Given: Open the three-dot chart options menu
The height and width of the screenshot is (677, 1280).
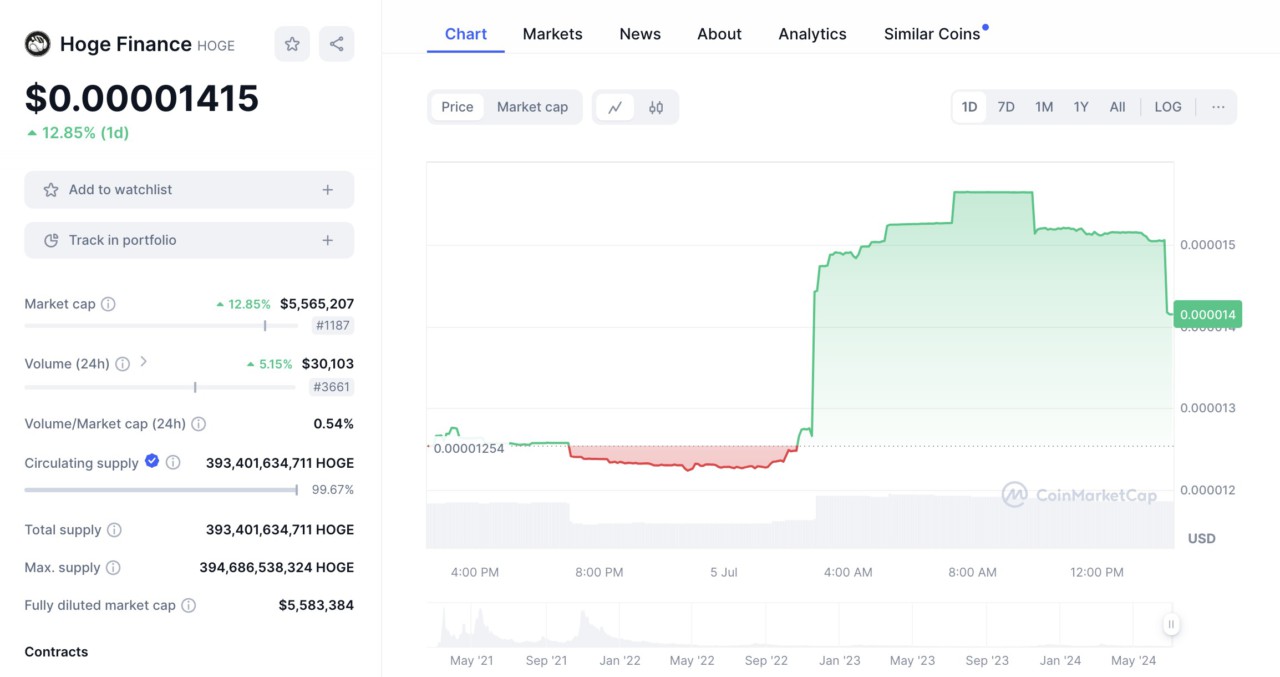Looking at the screenshot, I should click(1218, 106).
